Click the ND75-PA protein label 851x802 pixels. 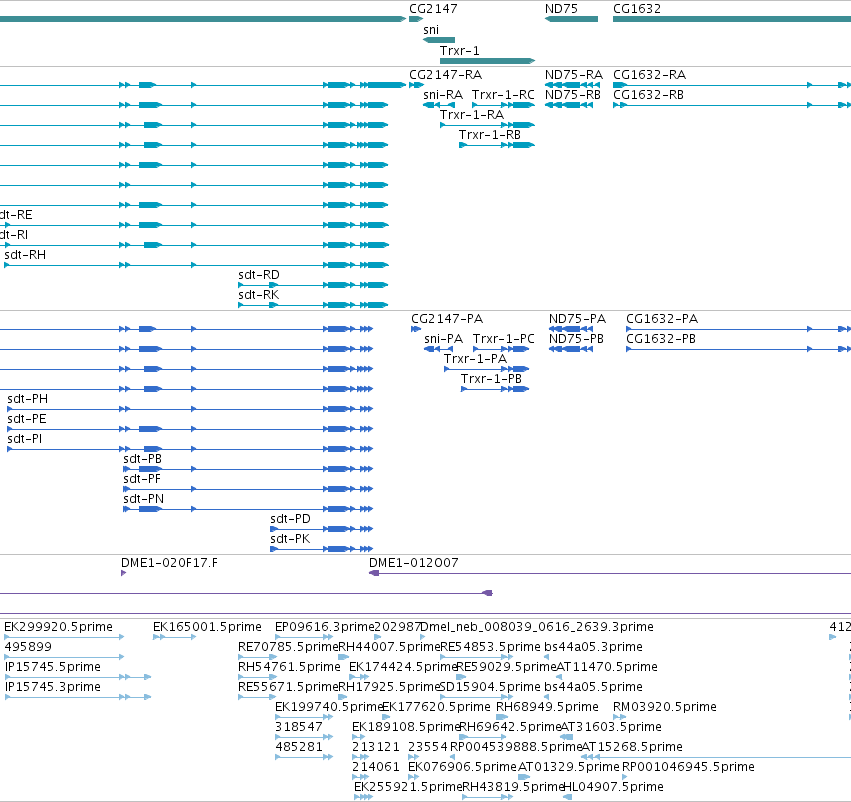(577, 319)
